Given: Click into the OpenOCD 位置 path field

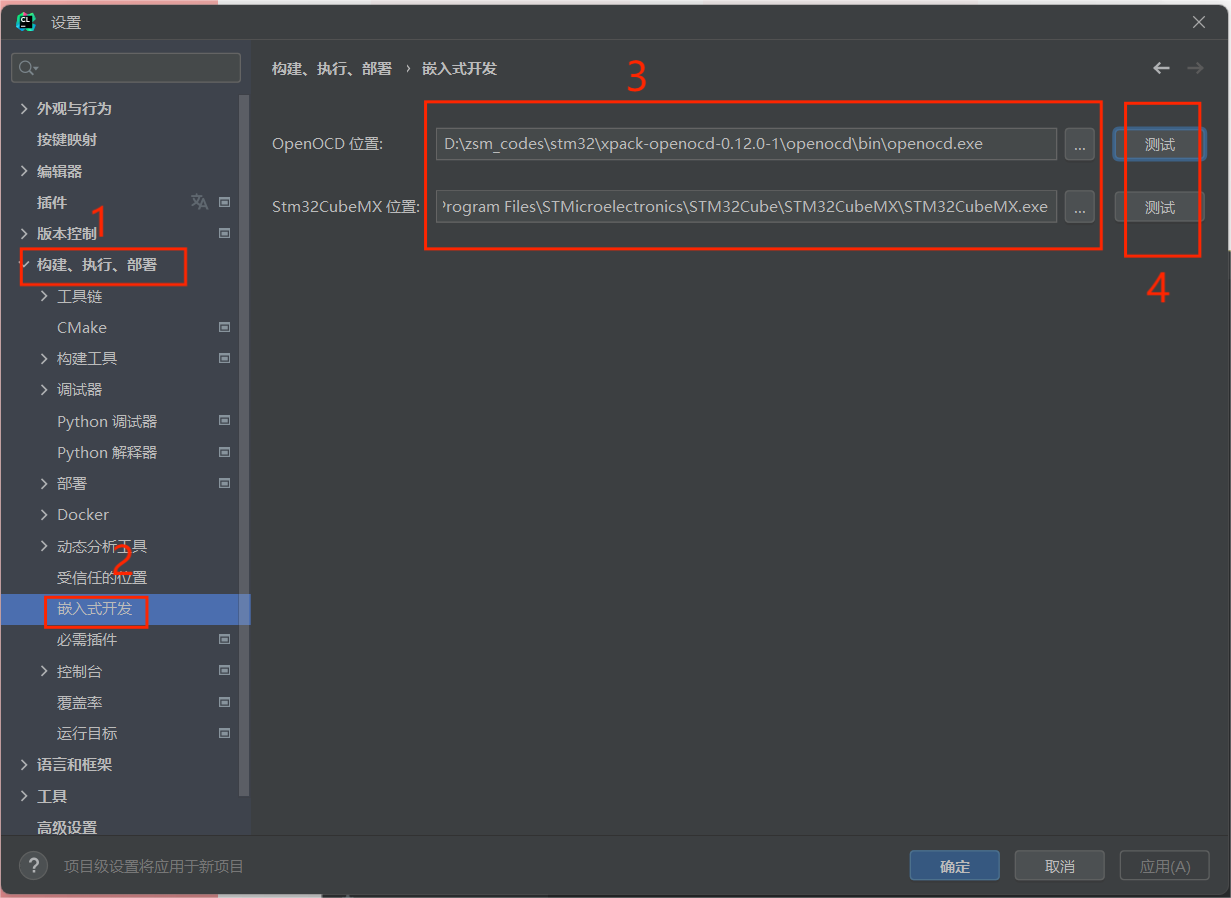Looking at the screenshot, I should coord(745,144).
